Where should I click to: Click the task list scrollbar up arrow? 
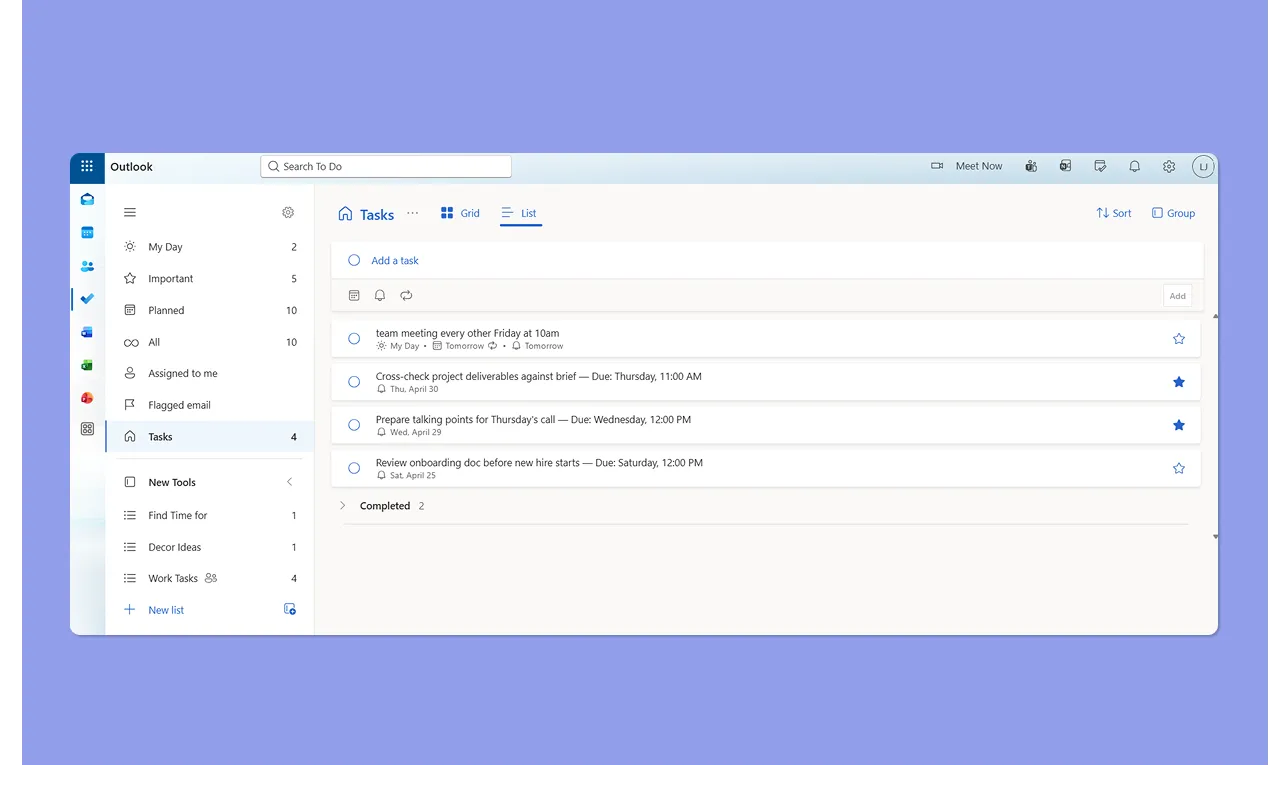[1216, 316]
